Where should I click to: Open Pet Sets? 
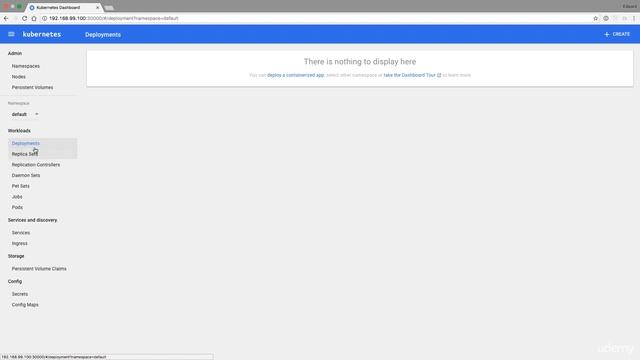pos(20,186)
